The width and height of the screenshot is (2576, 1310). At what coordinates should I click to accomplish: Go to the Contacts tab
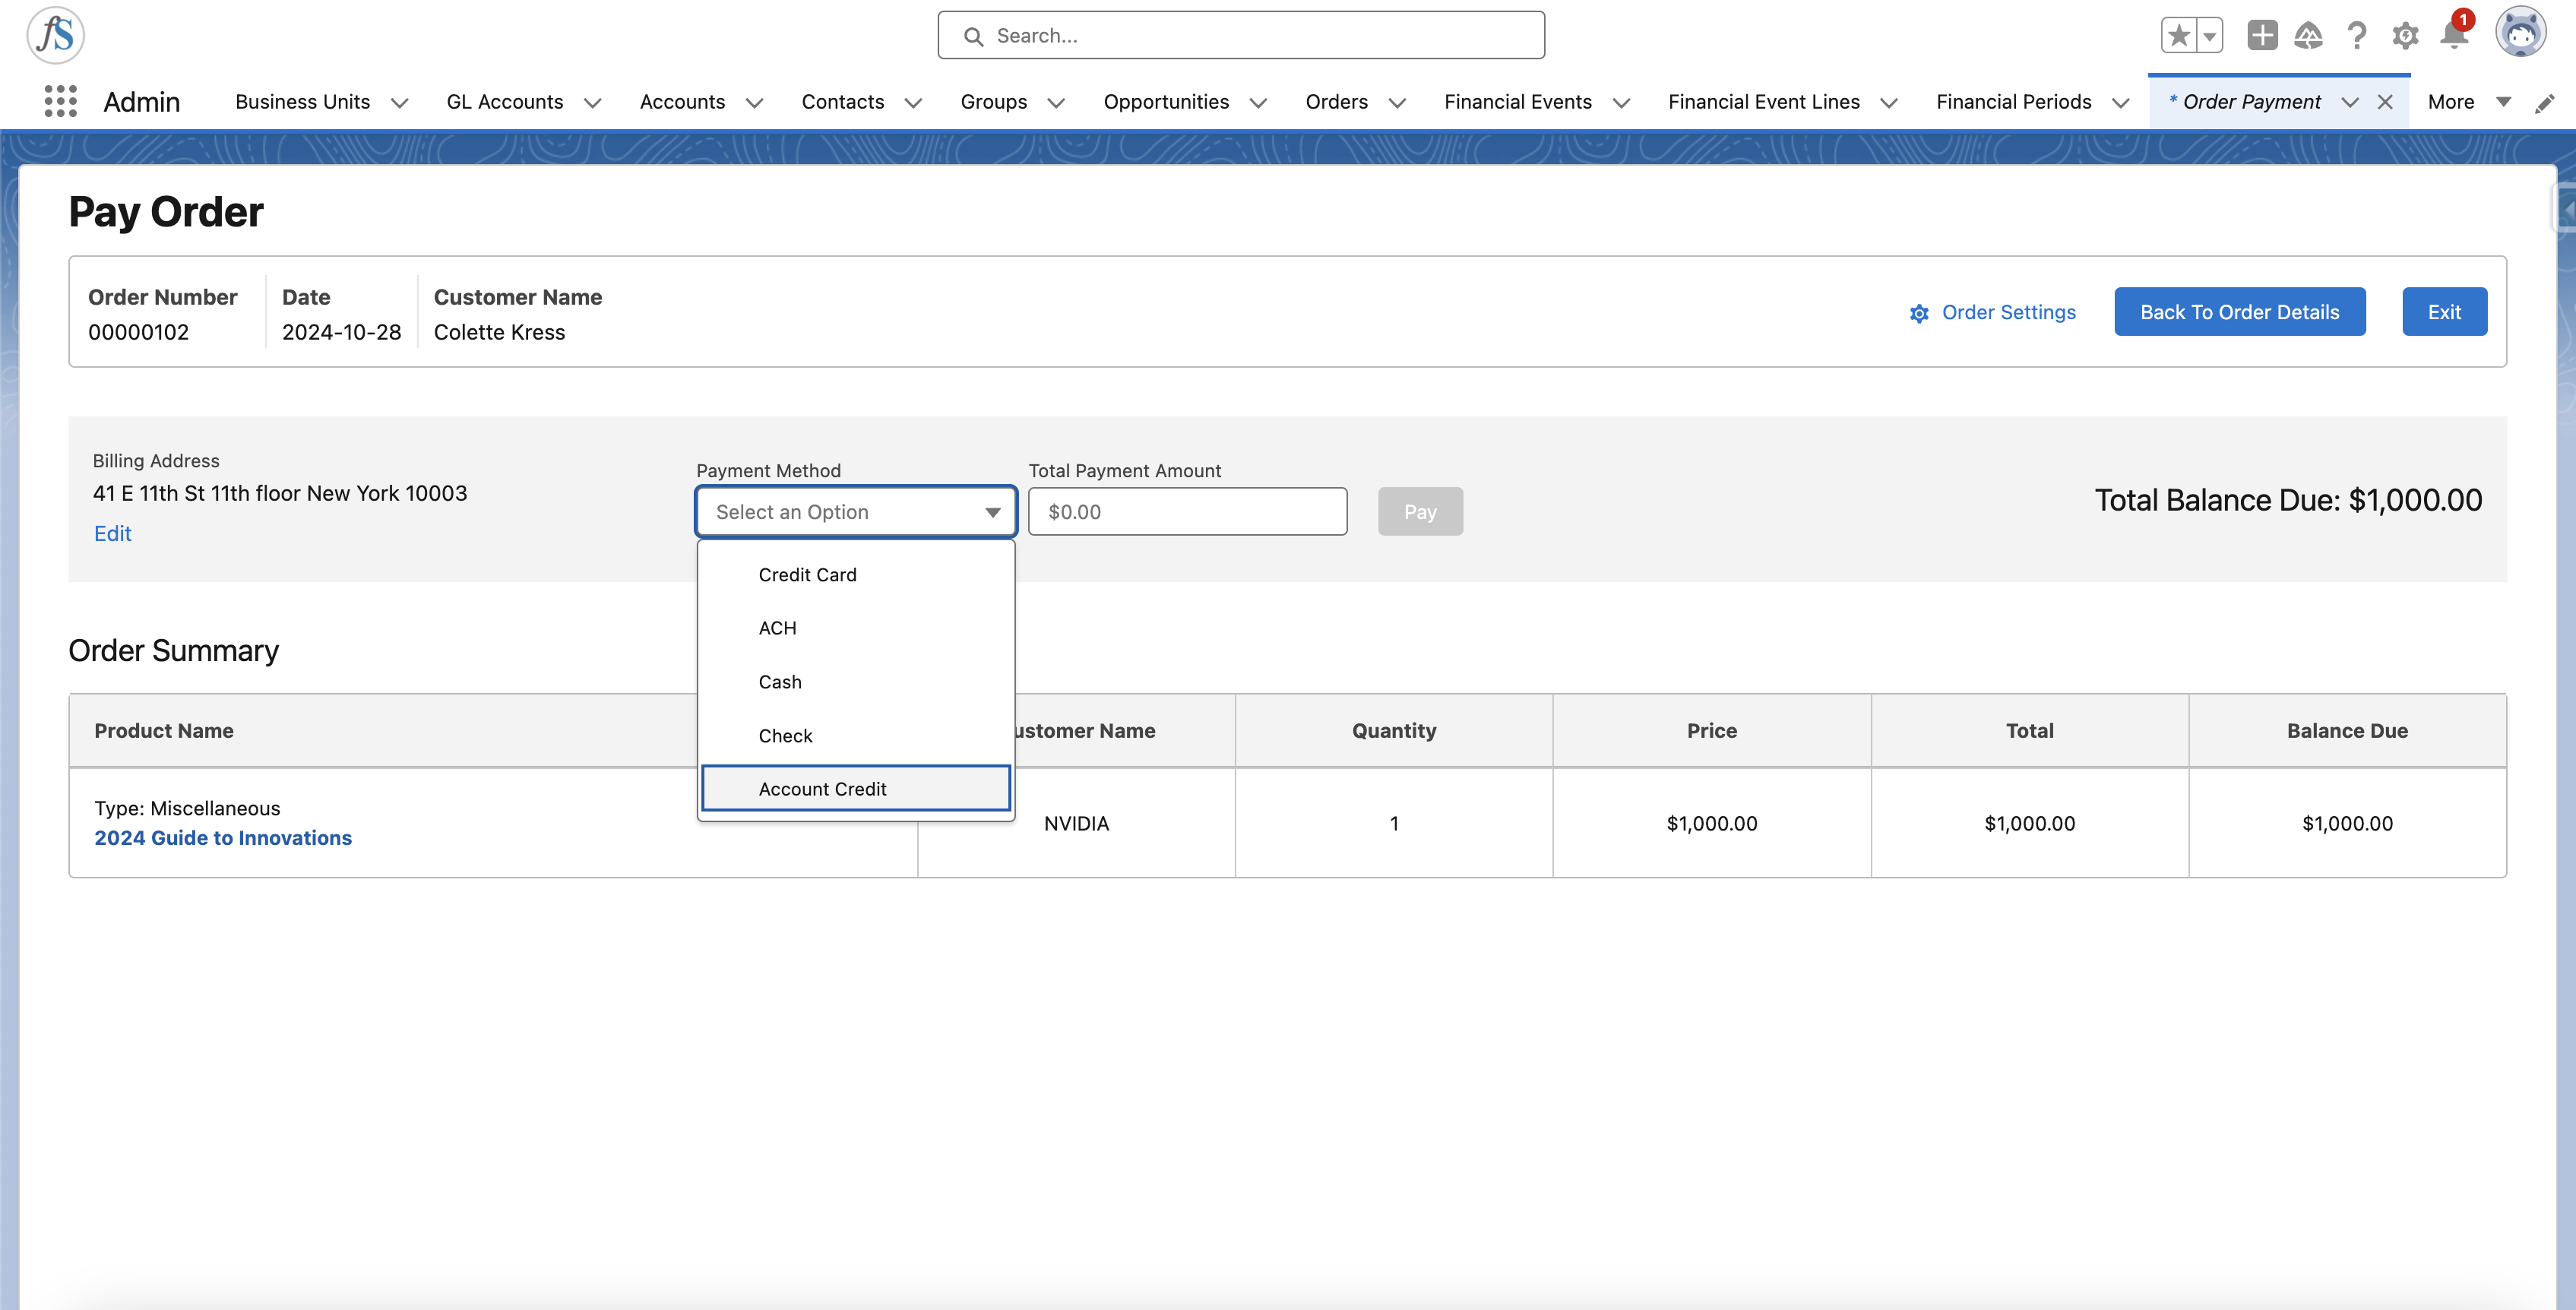pos(843,102)
